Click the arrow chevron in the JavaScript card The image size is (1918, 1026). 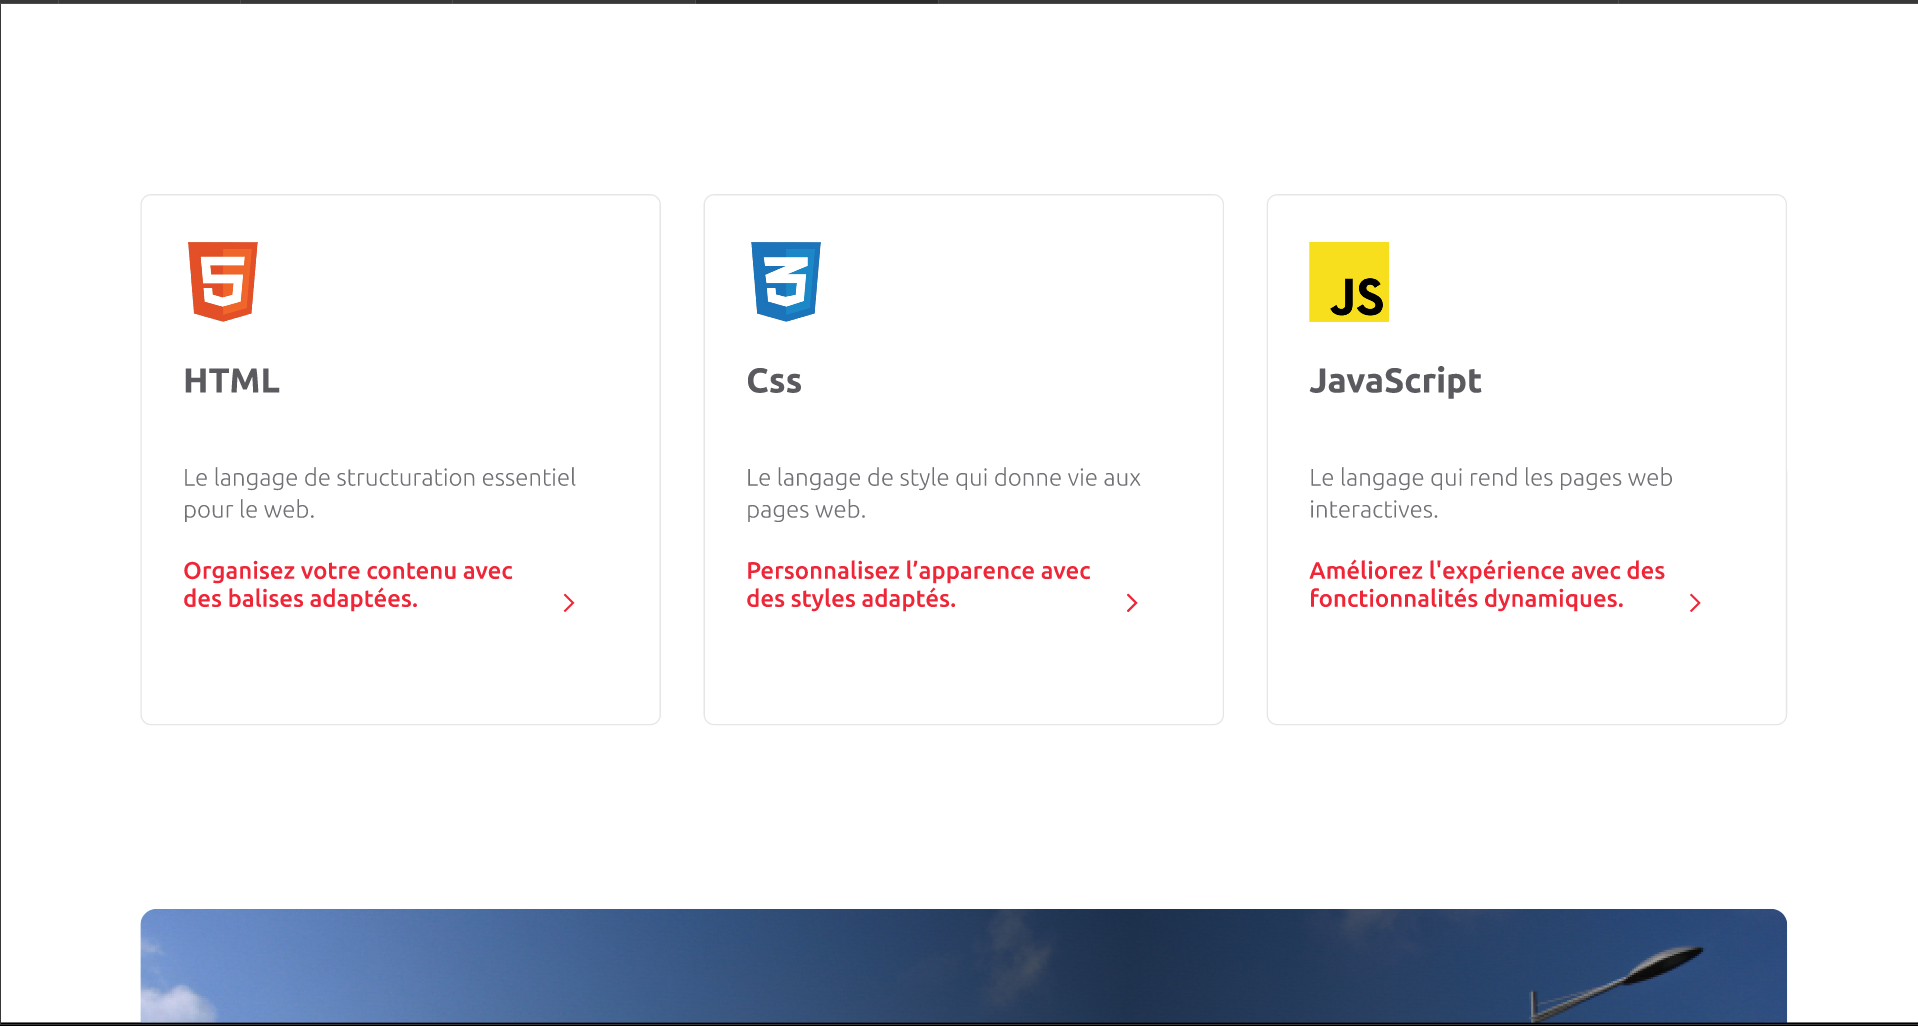1695,603
